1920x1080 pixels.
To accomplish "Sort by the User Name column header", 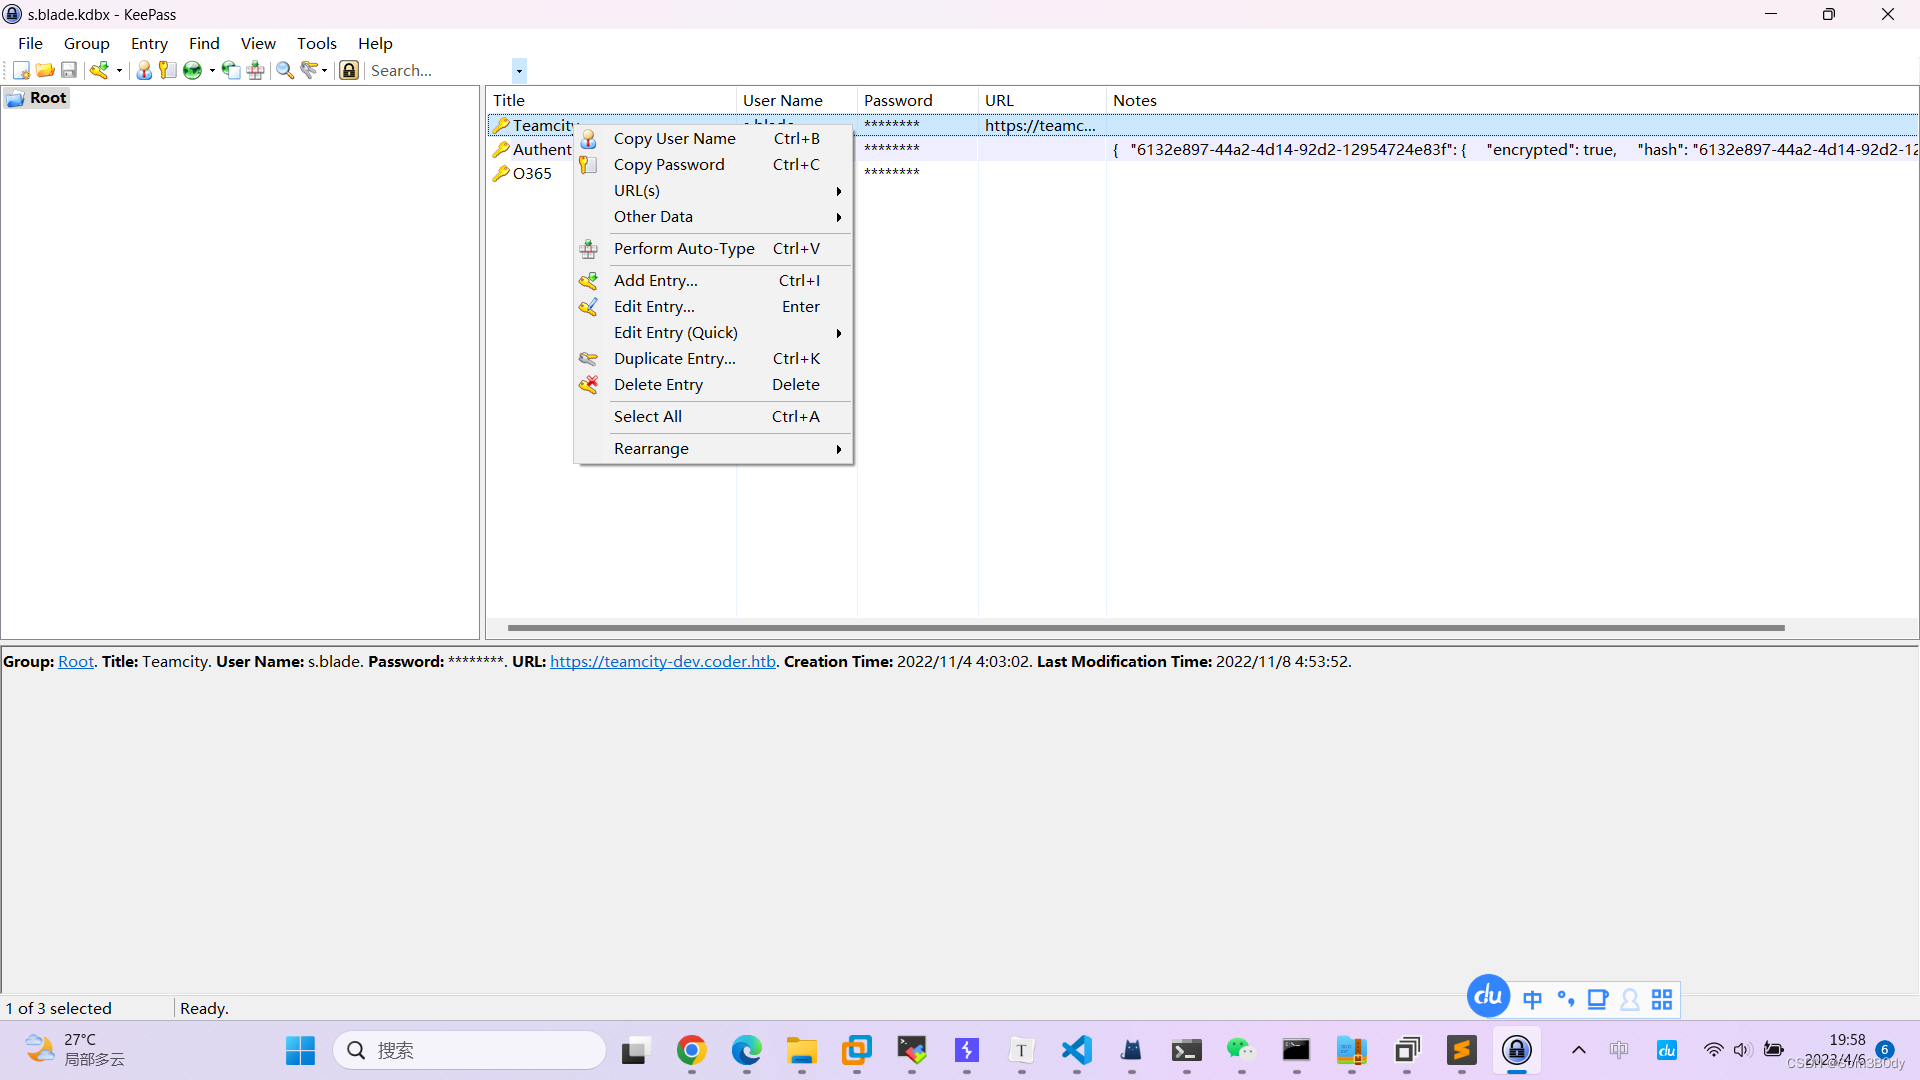I will point(797,100).
